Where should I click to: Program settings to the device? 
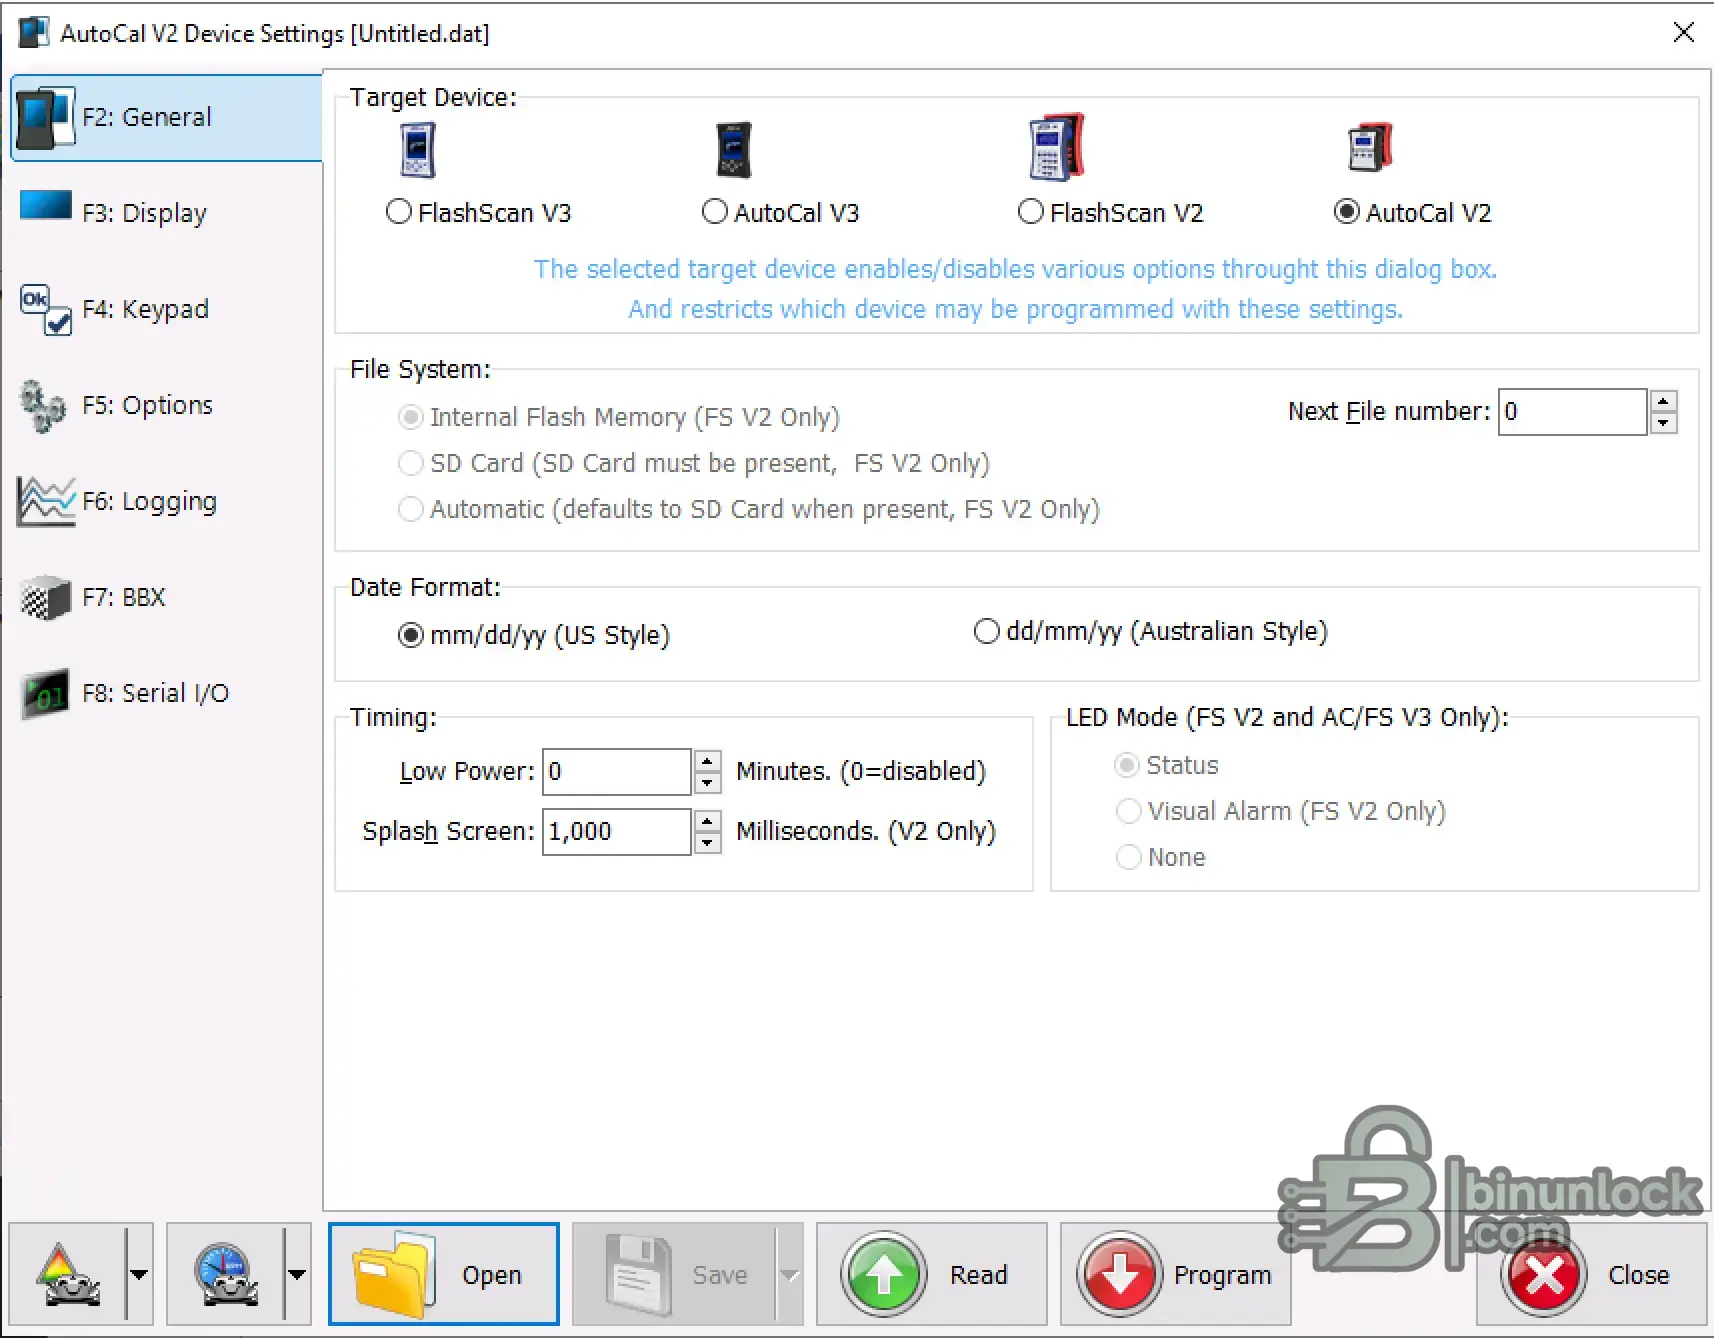(1176, 1273)
